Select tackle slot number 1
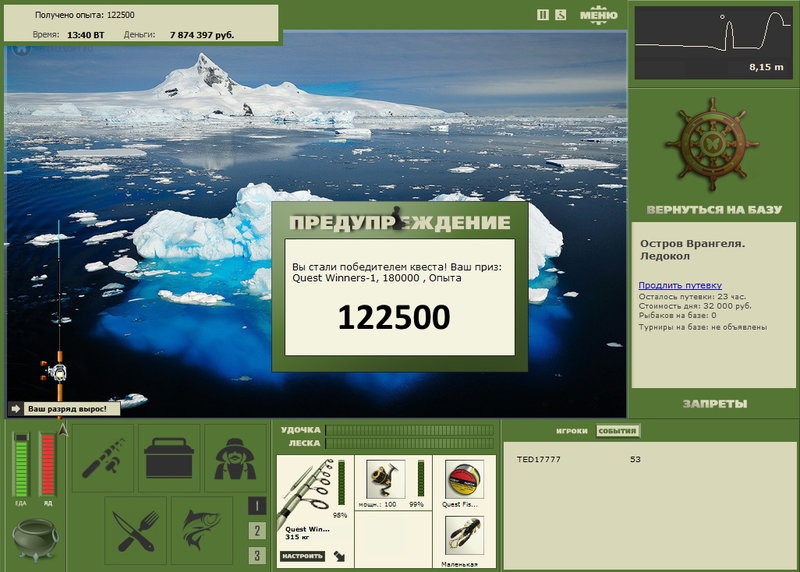Screen dimensions: 800x572 (257, 506)
